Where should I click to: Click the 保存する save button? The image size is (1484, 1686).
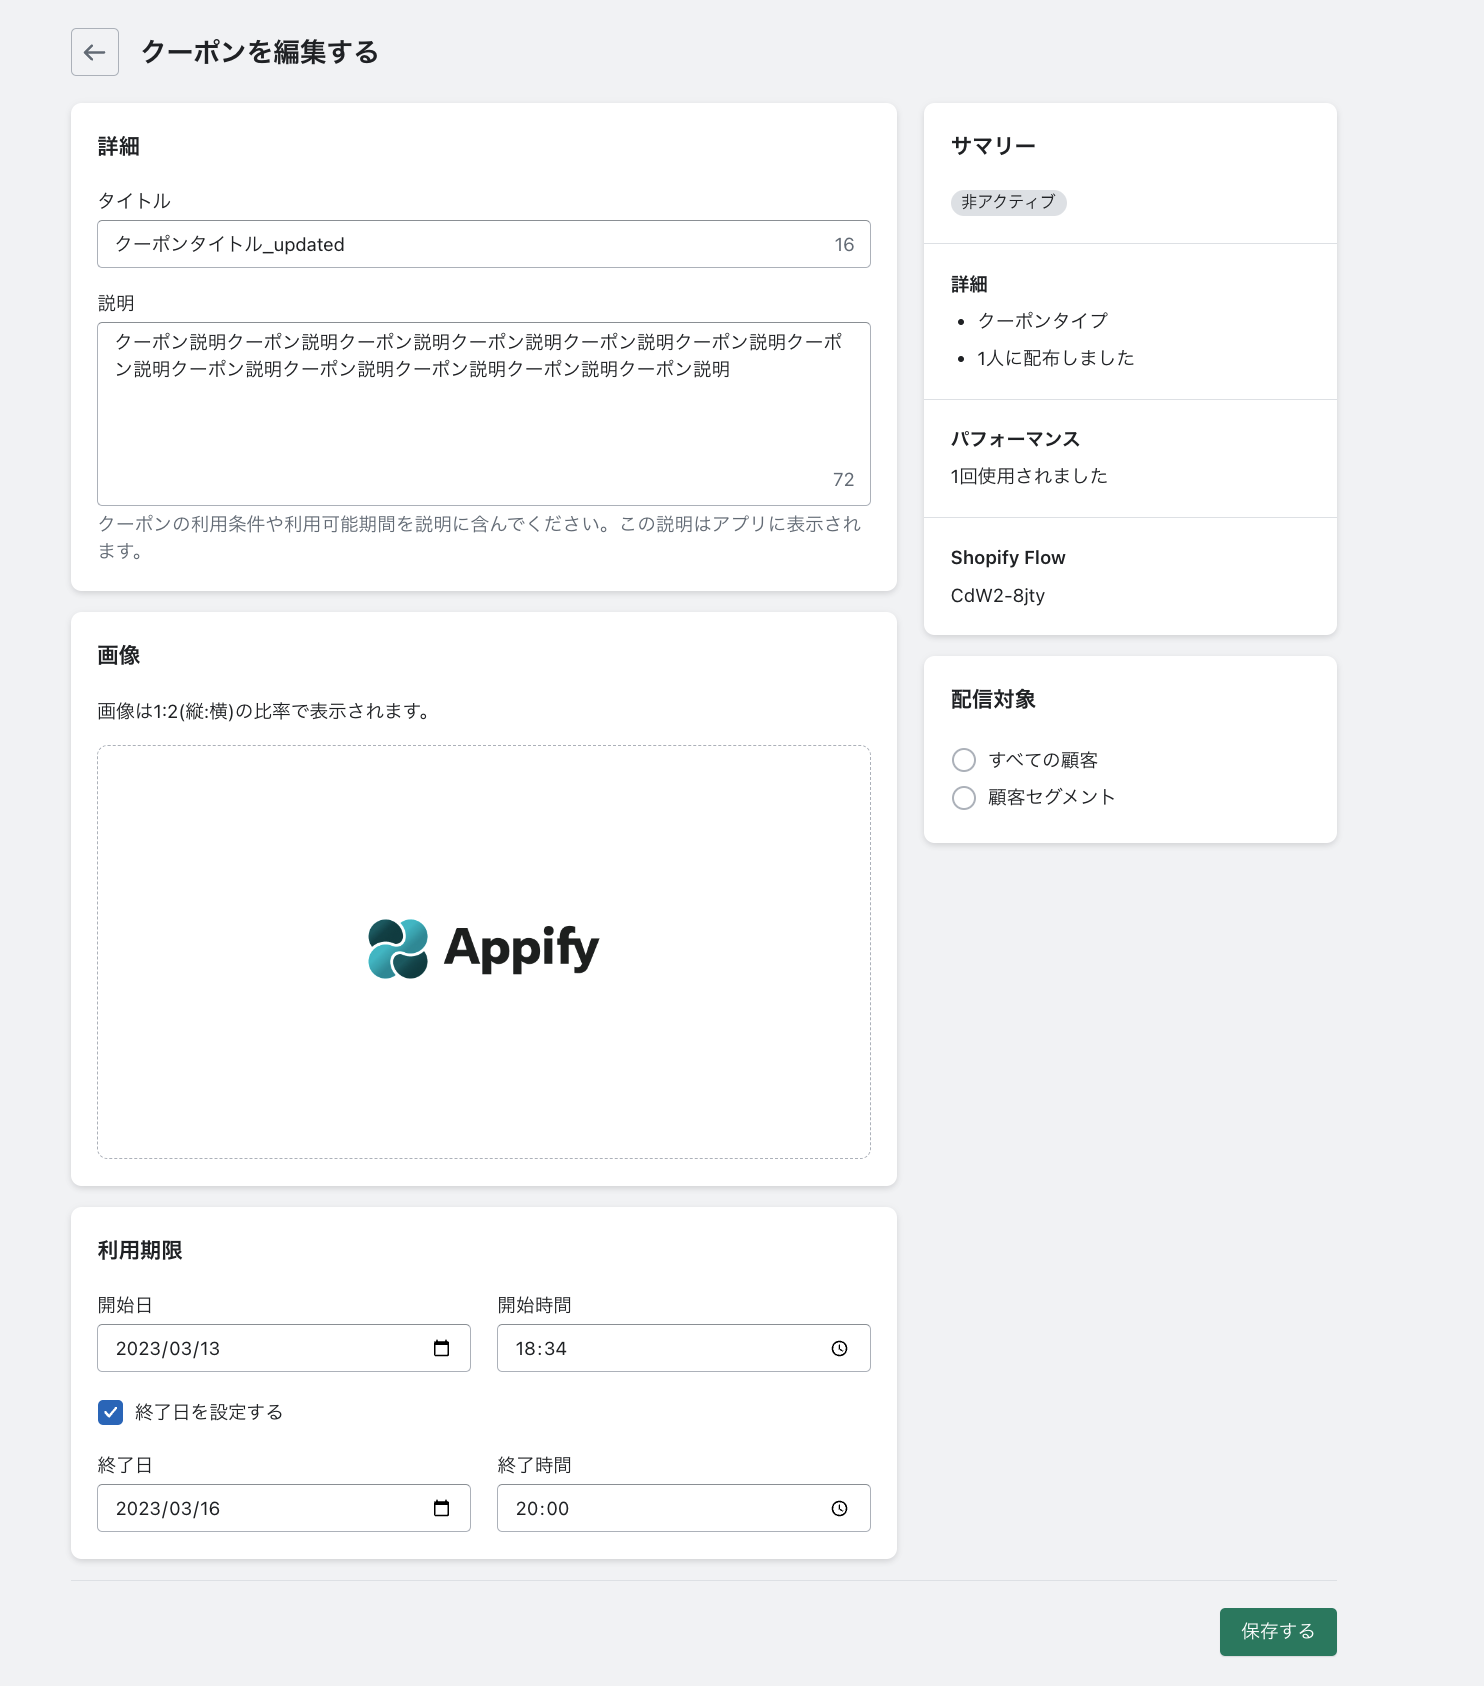(x=1278, y=1632)
